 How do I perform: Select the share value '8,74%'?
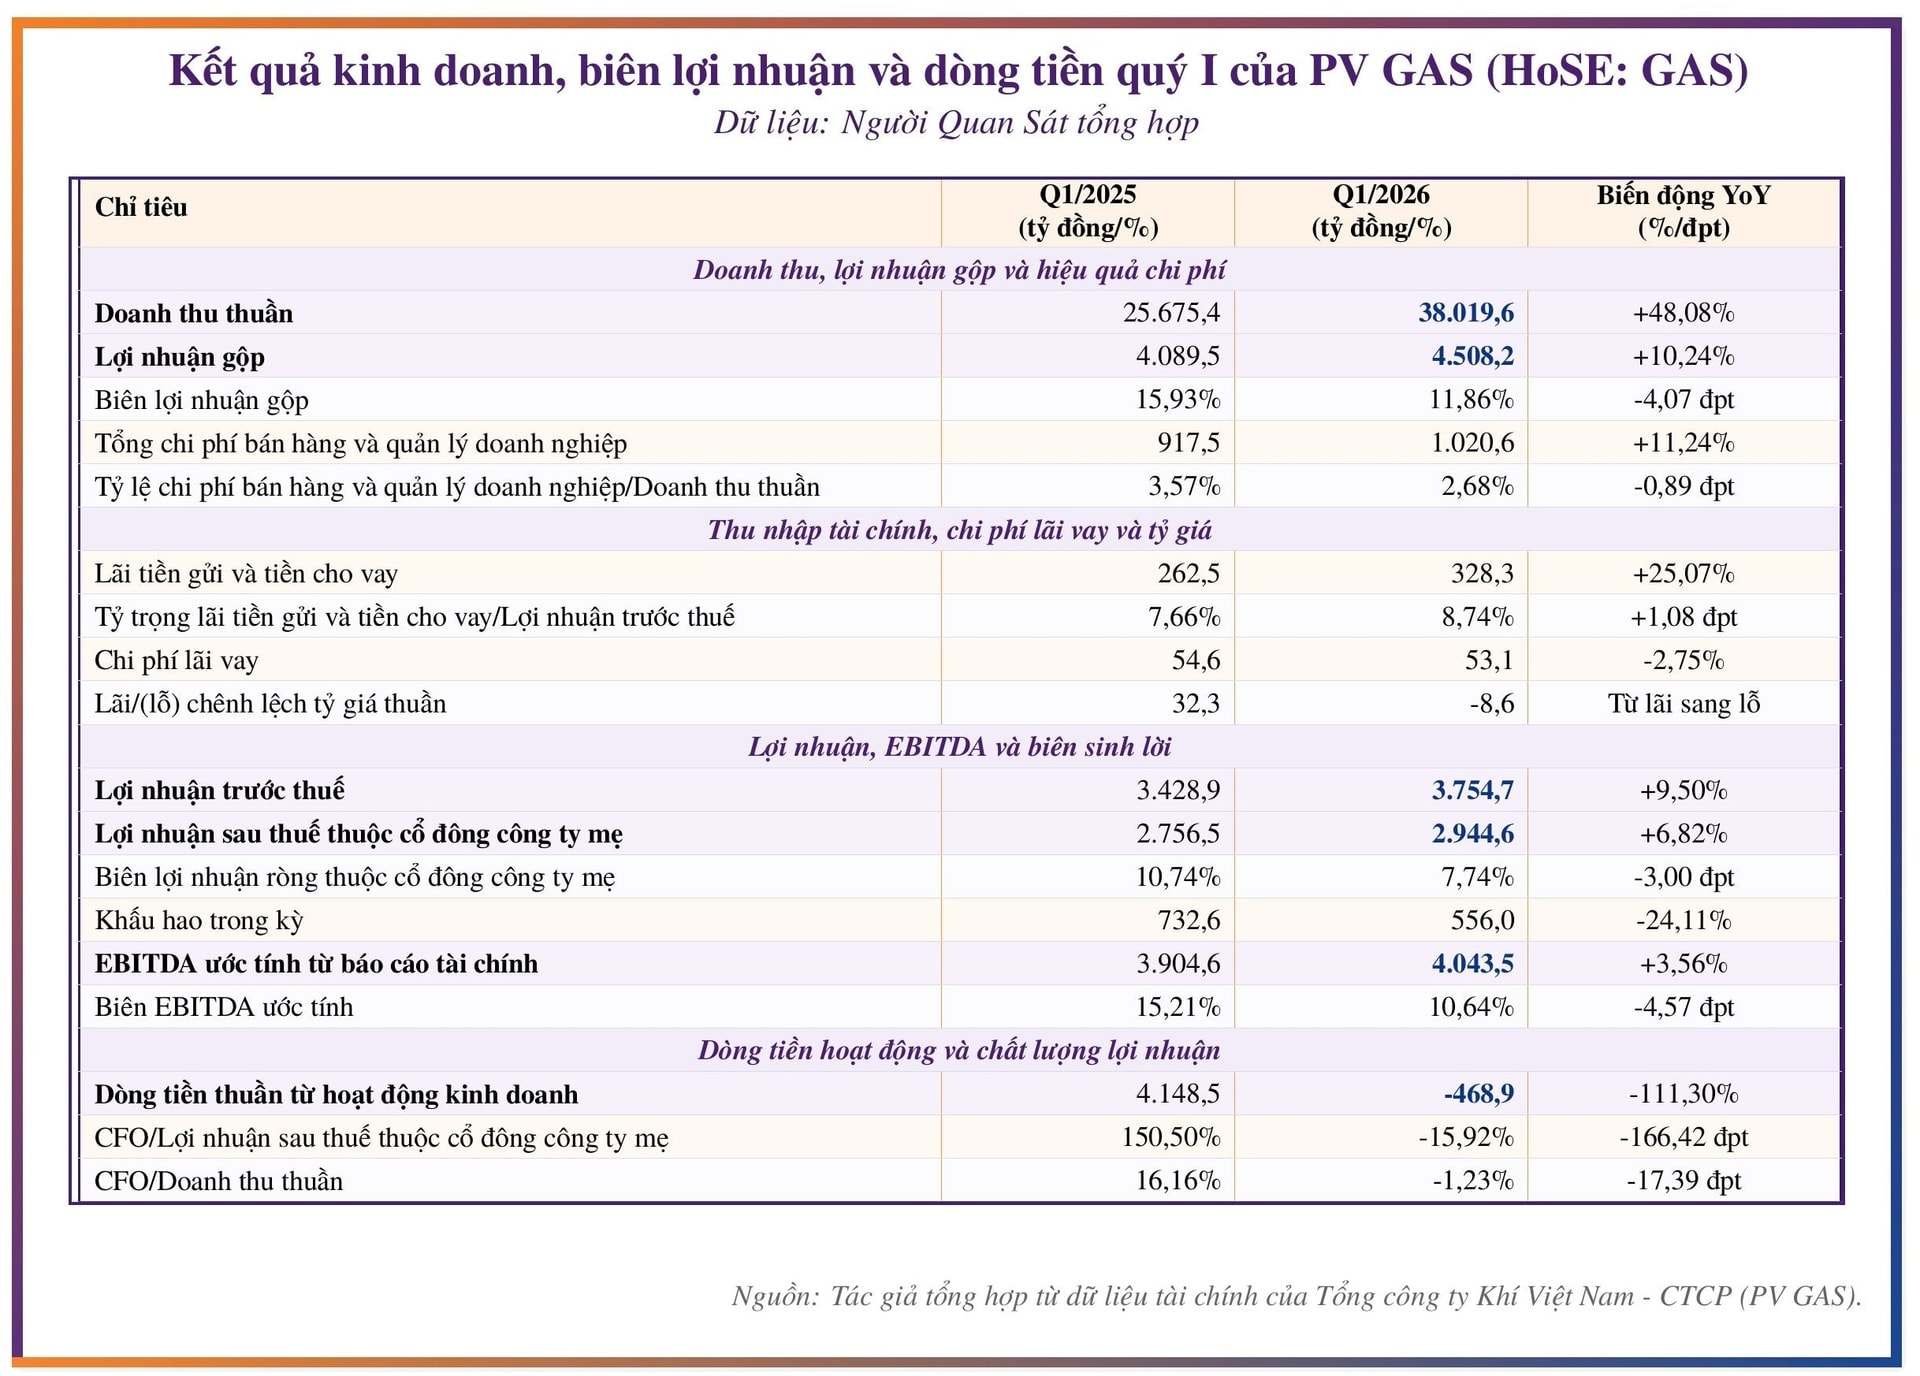coord(1478,617)
